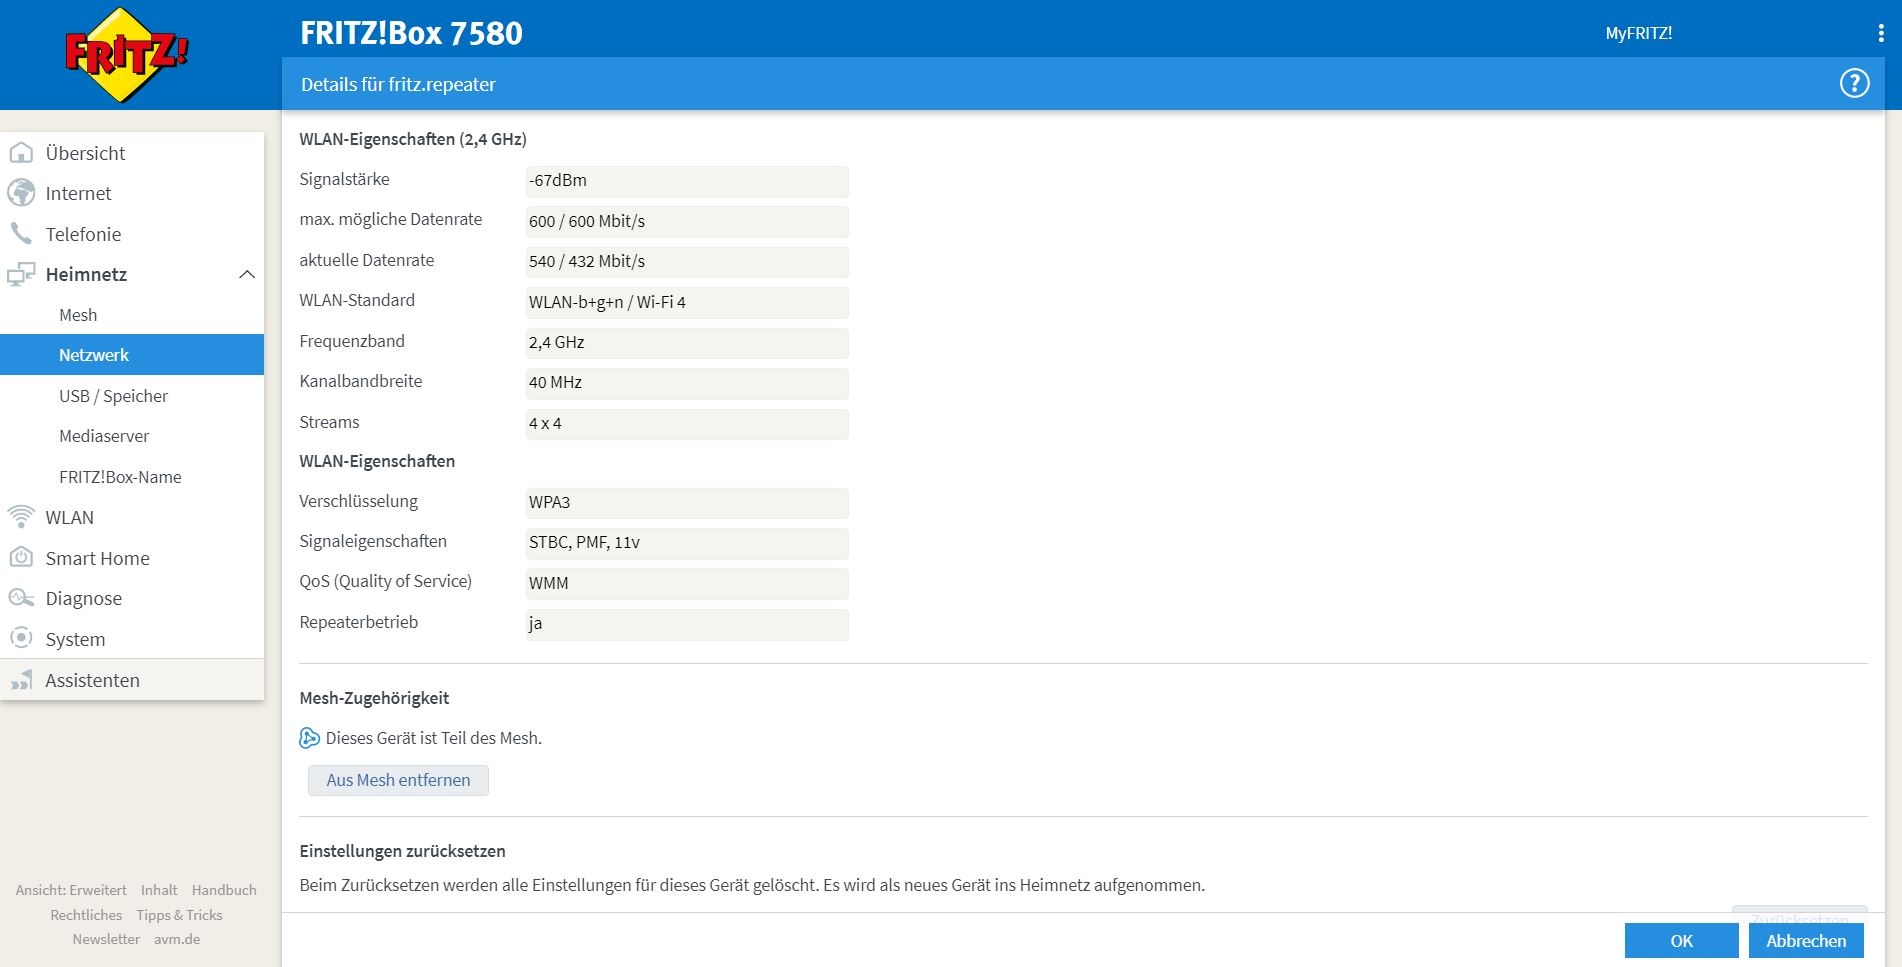Click 'WLAN-Eigenschaften (2,4 GHz)' heading
Screen dimensions: 1902x967
(x=413, y=139)
